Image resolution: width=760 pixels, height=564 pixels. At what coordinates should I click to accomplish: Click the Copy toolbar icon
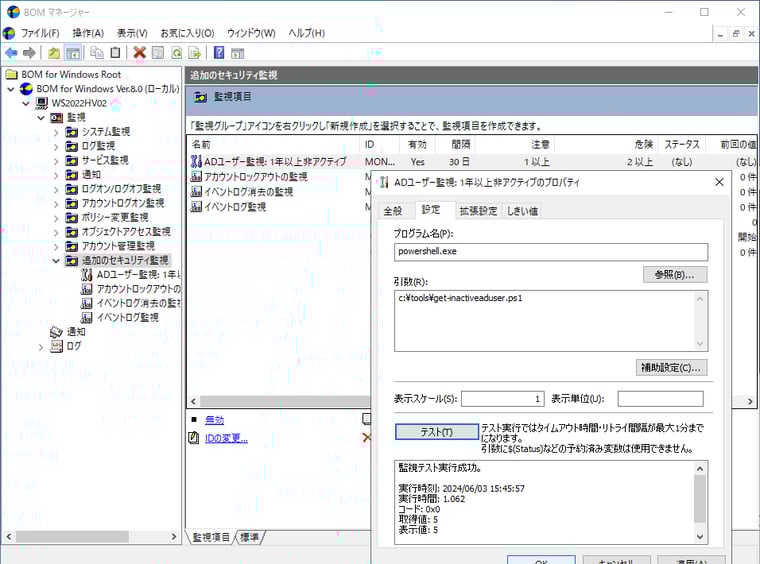coord(97,52)
